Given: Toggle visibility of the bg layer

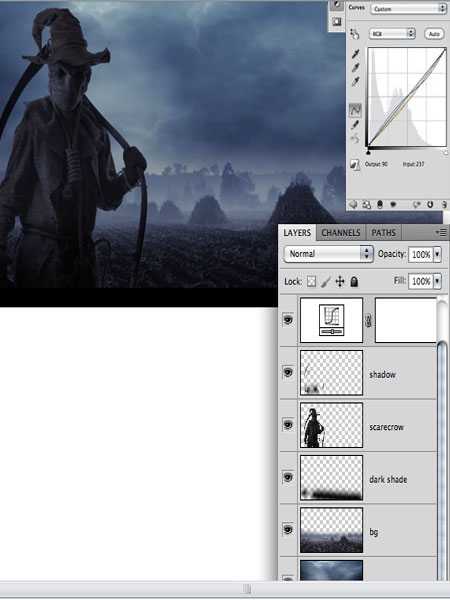Looking at the screenshot, I should click(x=288, y=530).
